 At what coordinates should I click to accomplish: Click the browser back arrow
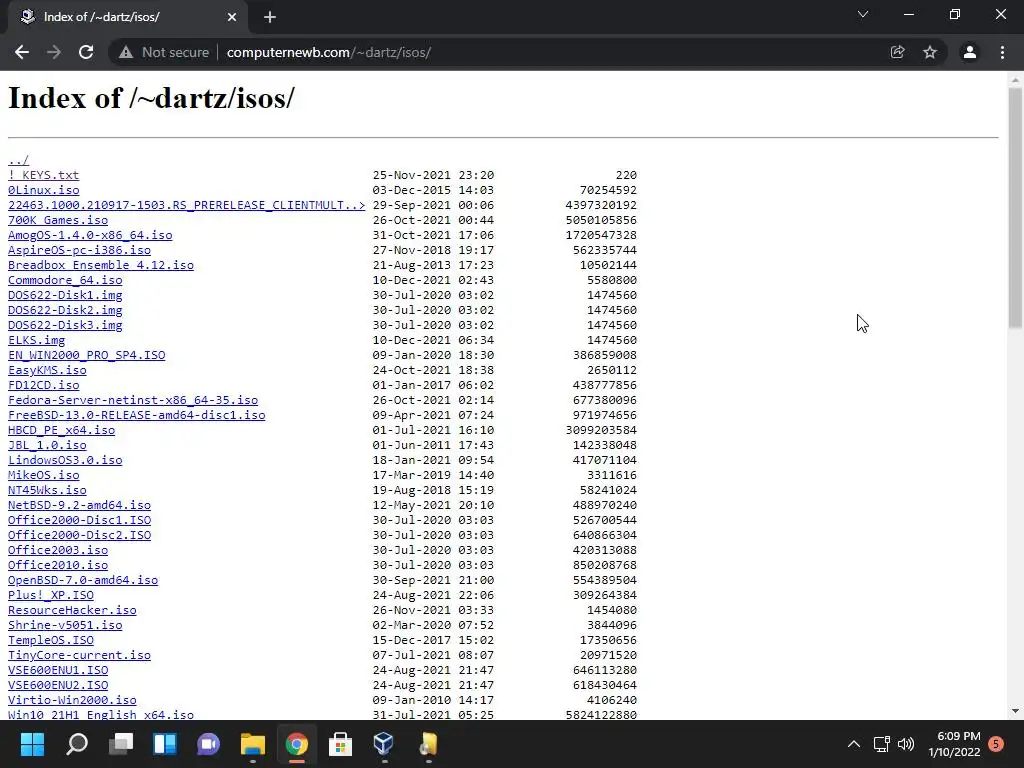[x=22, y=52]
